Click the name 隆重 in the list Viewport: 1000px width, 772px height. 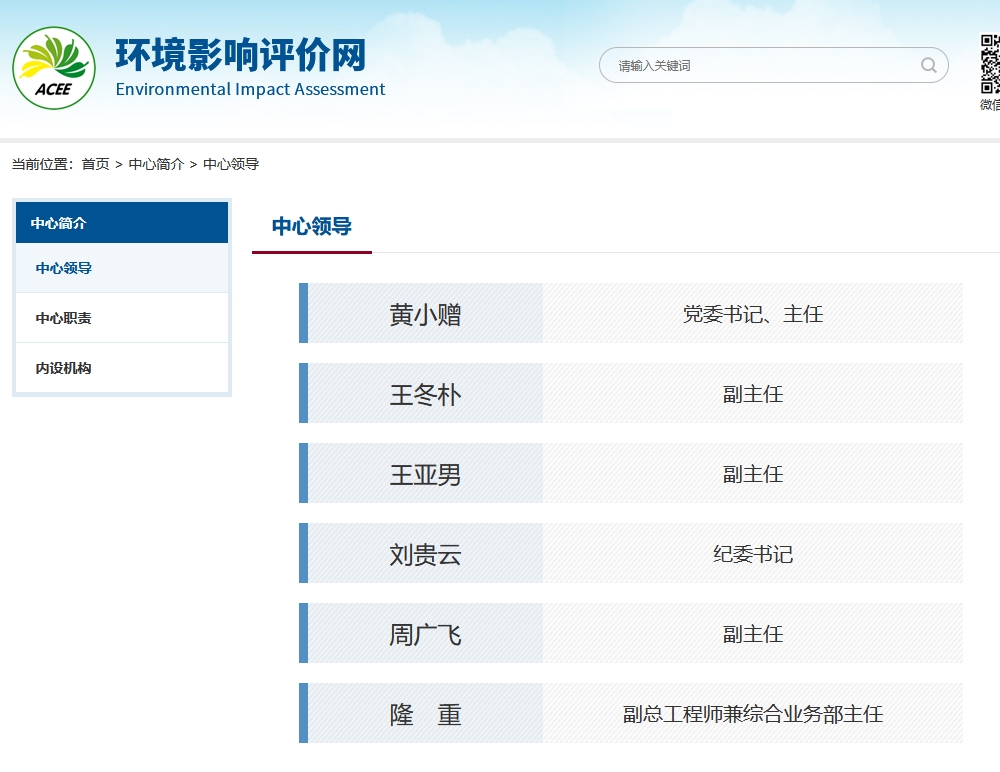point(425,715)
